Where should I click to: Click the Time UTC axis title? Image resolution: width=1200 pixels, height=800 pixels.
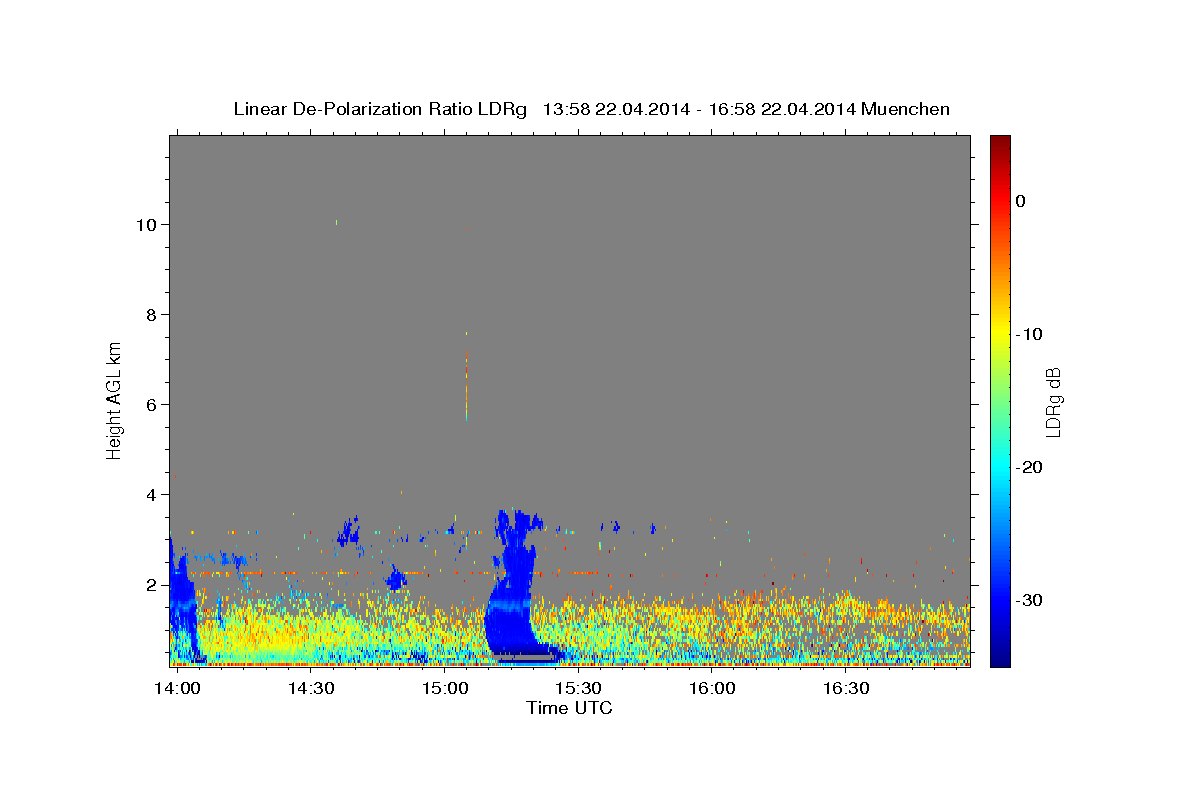point(569,708)
